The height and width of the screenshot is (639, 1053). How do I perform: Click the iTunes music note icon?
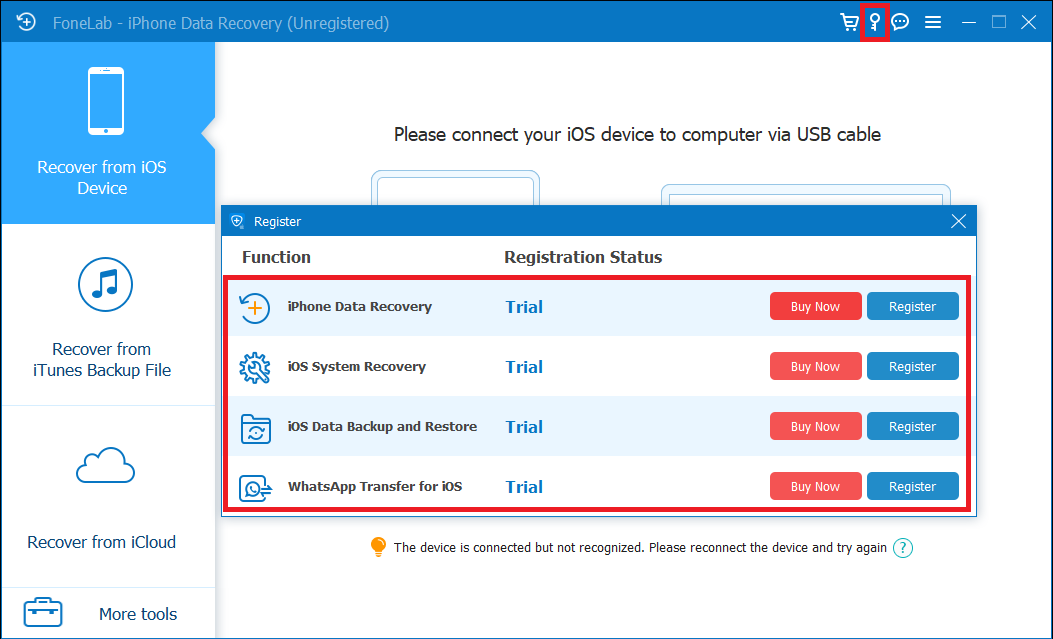[105, 285]
